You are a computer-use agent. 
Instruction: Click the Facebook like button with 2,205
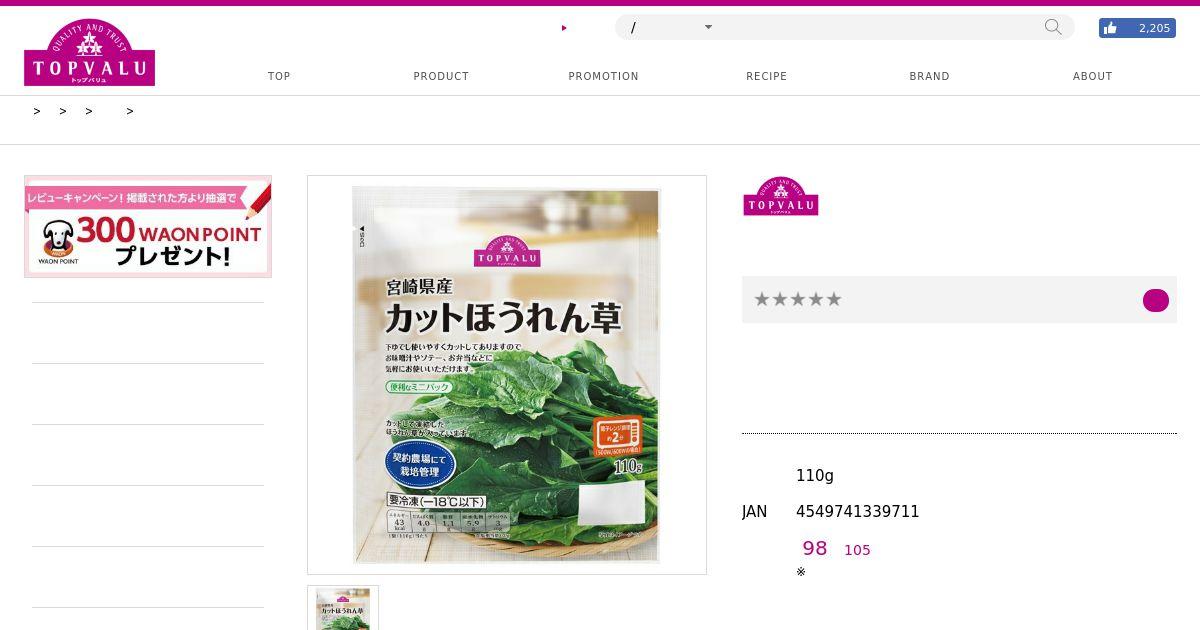point(1137,28)
